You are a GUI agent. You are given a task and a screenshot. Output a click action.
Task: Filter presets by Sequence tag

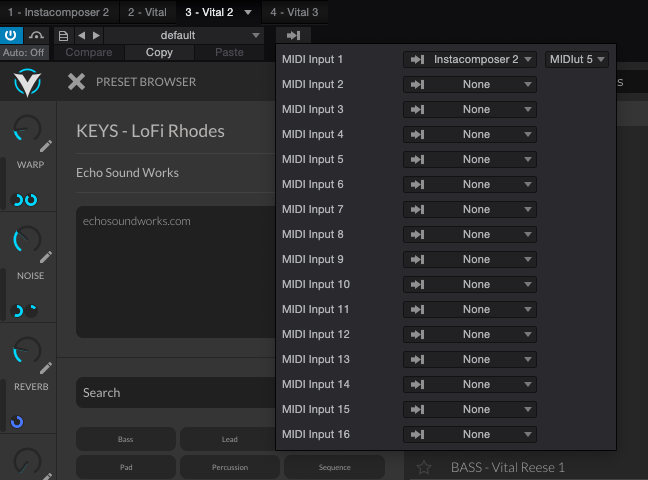pos(334,467)
